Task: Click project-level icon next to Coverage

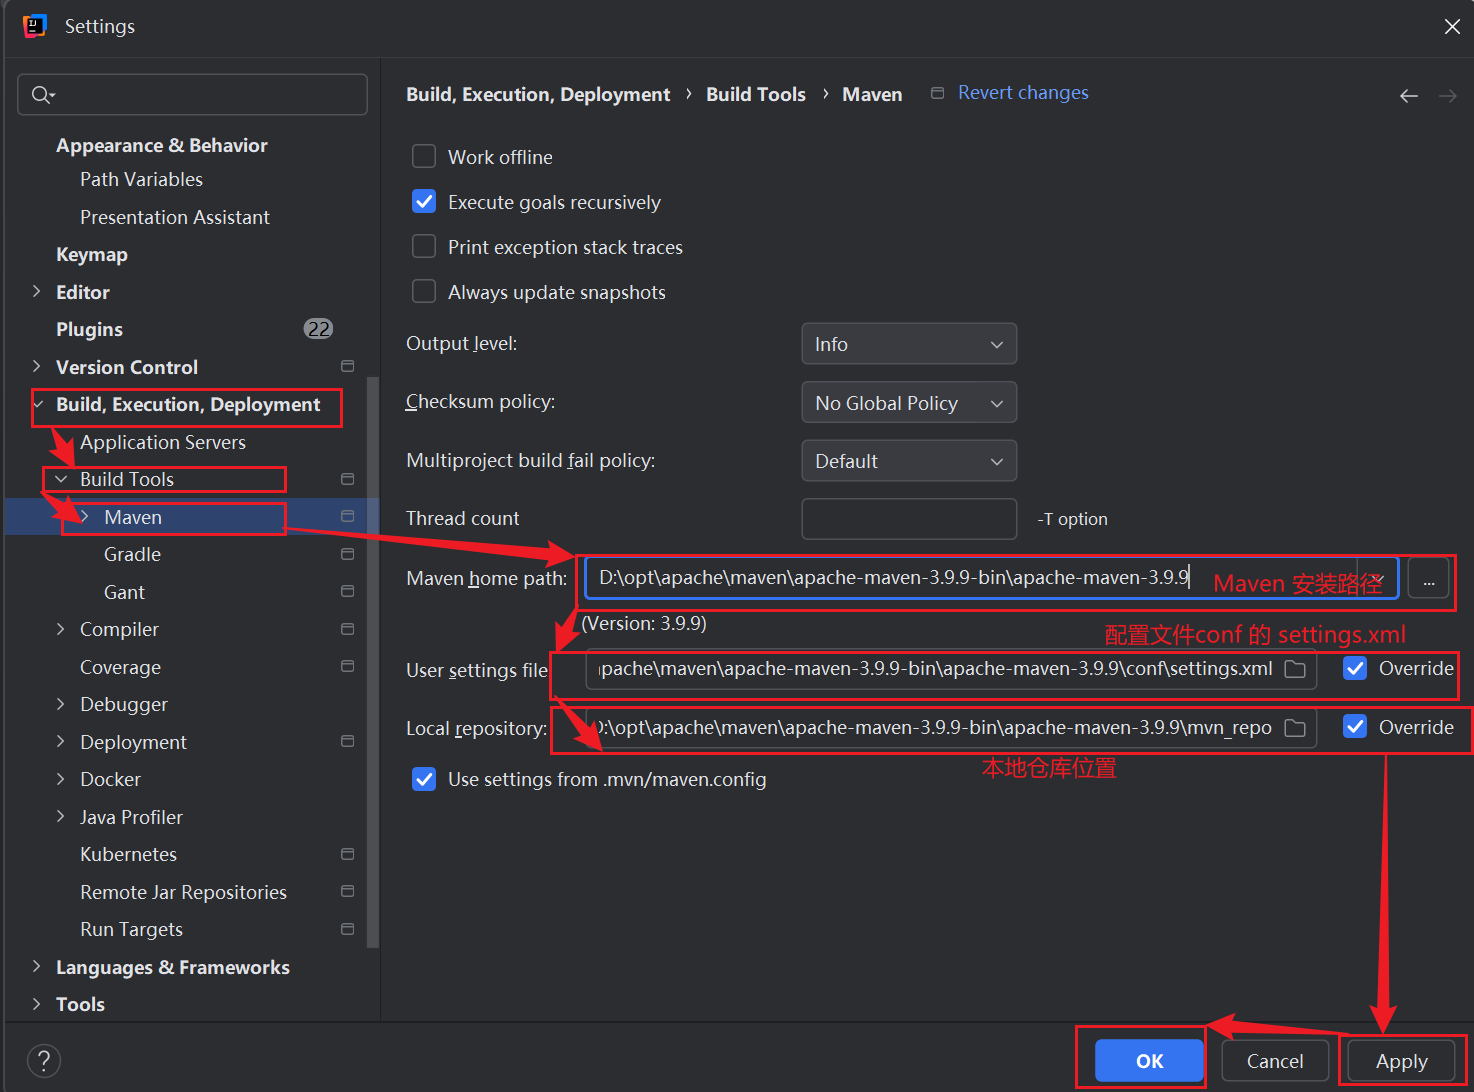Action: [x=348, y=666]
